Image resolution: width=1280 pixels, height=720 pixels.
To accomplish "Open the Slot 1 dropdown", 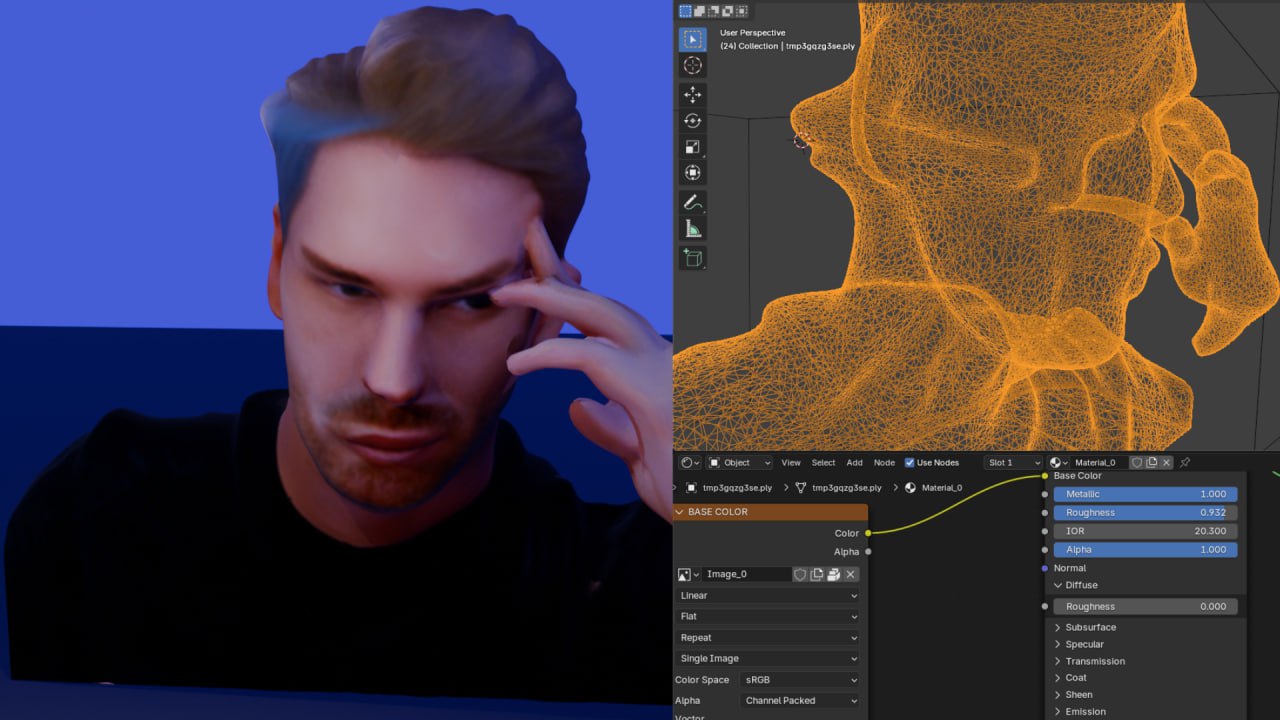I will tap(1014, 463).
